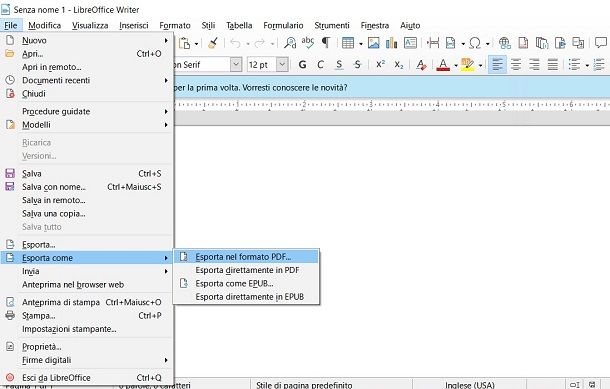Screen dimensions: 610x389
Task: Toggle formatting marks pilcrow icon
Action: click(x=326, y=43)
